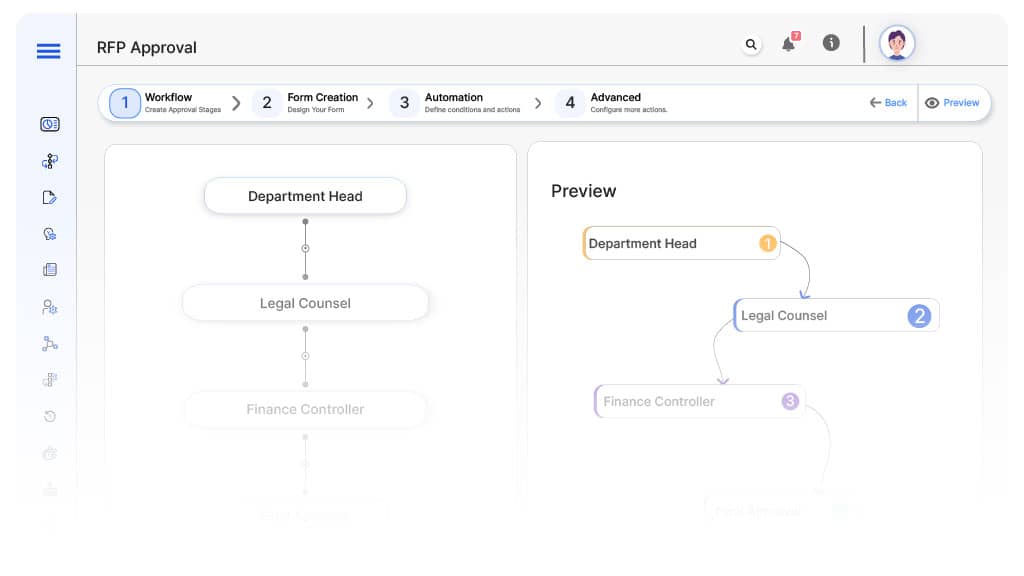Click the chevron after Workflow step
Screen dimensions: 1024x576
[x=236, y=103]
